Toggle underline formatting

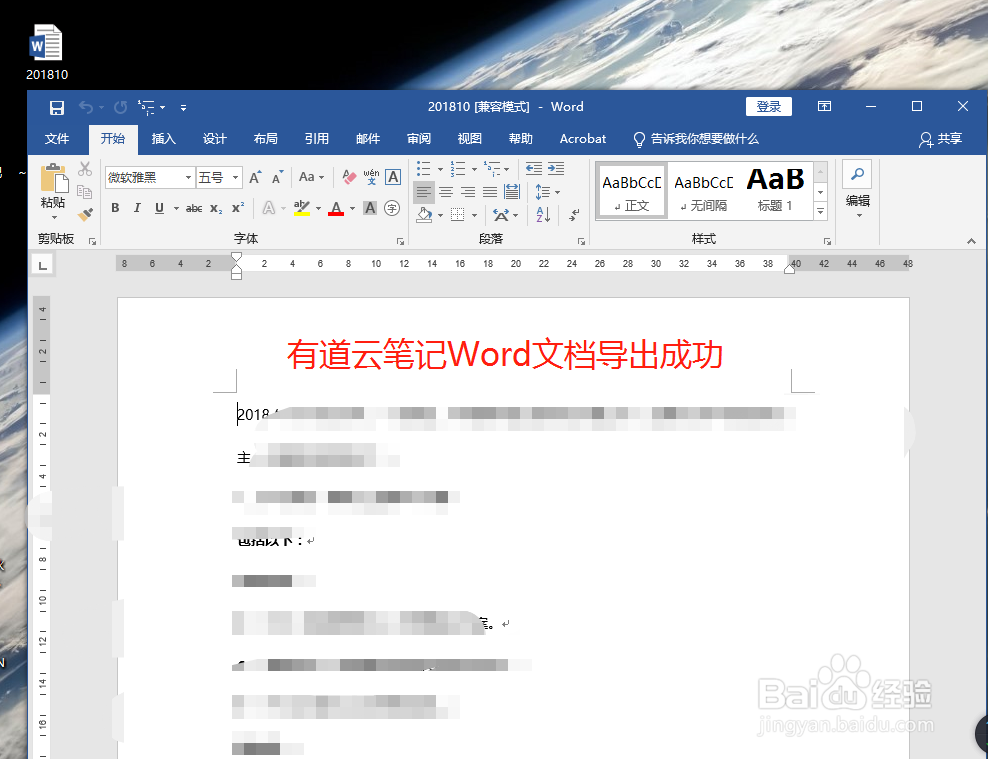[x=159, y=208]
